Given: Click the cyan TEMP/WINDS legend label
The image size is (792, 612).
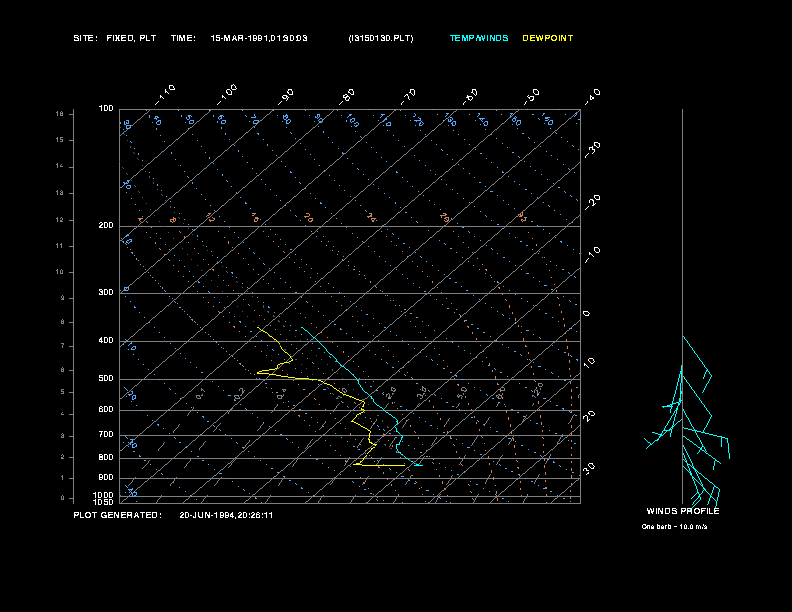Looking at the screenshot, I should tap(479, 38).
